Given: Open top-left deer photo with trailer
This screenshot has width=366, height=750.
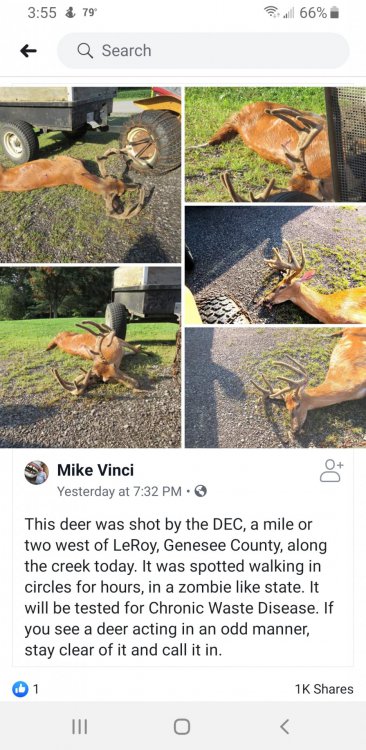Looking at the screenshot, I should (x=90, y=175).
